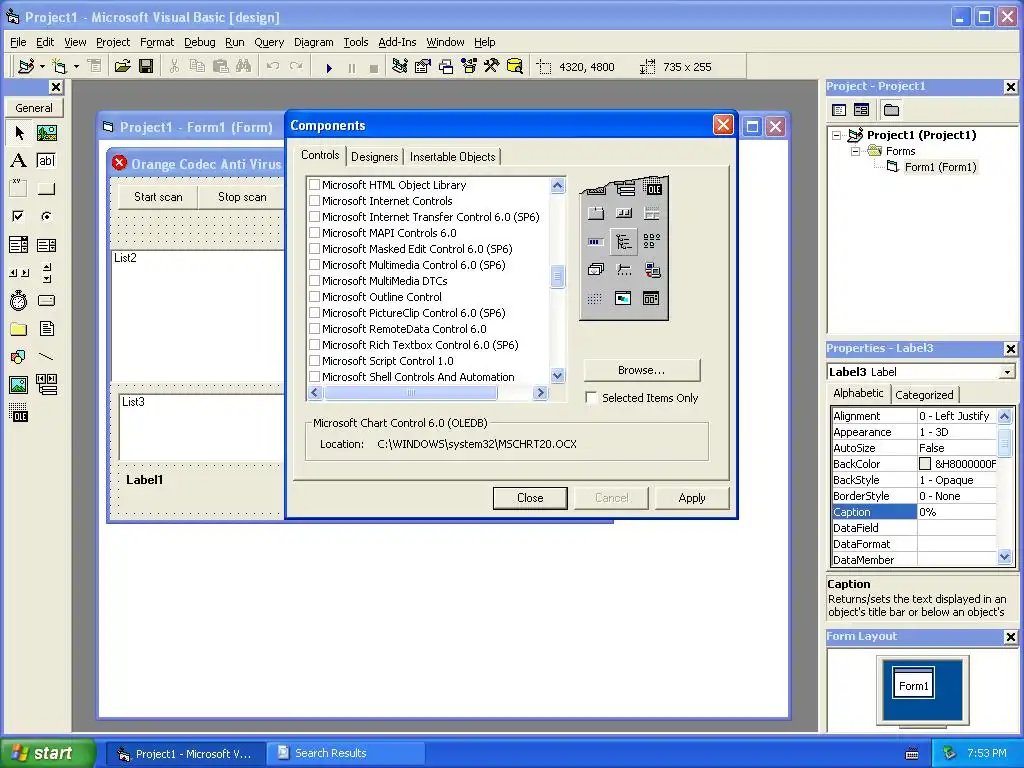Switch to Categorized properties tab
The image size is (1024, 768).
point(924,394)
